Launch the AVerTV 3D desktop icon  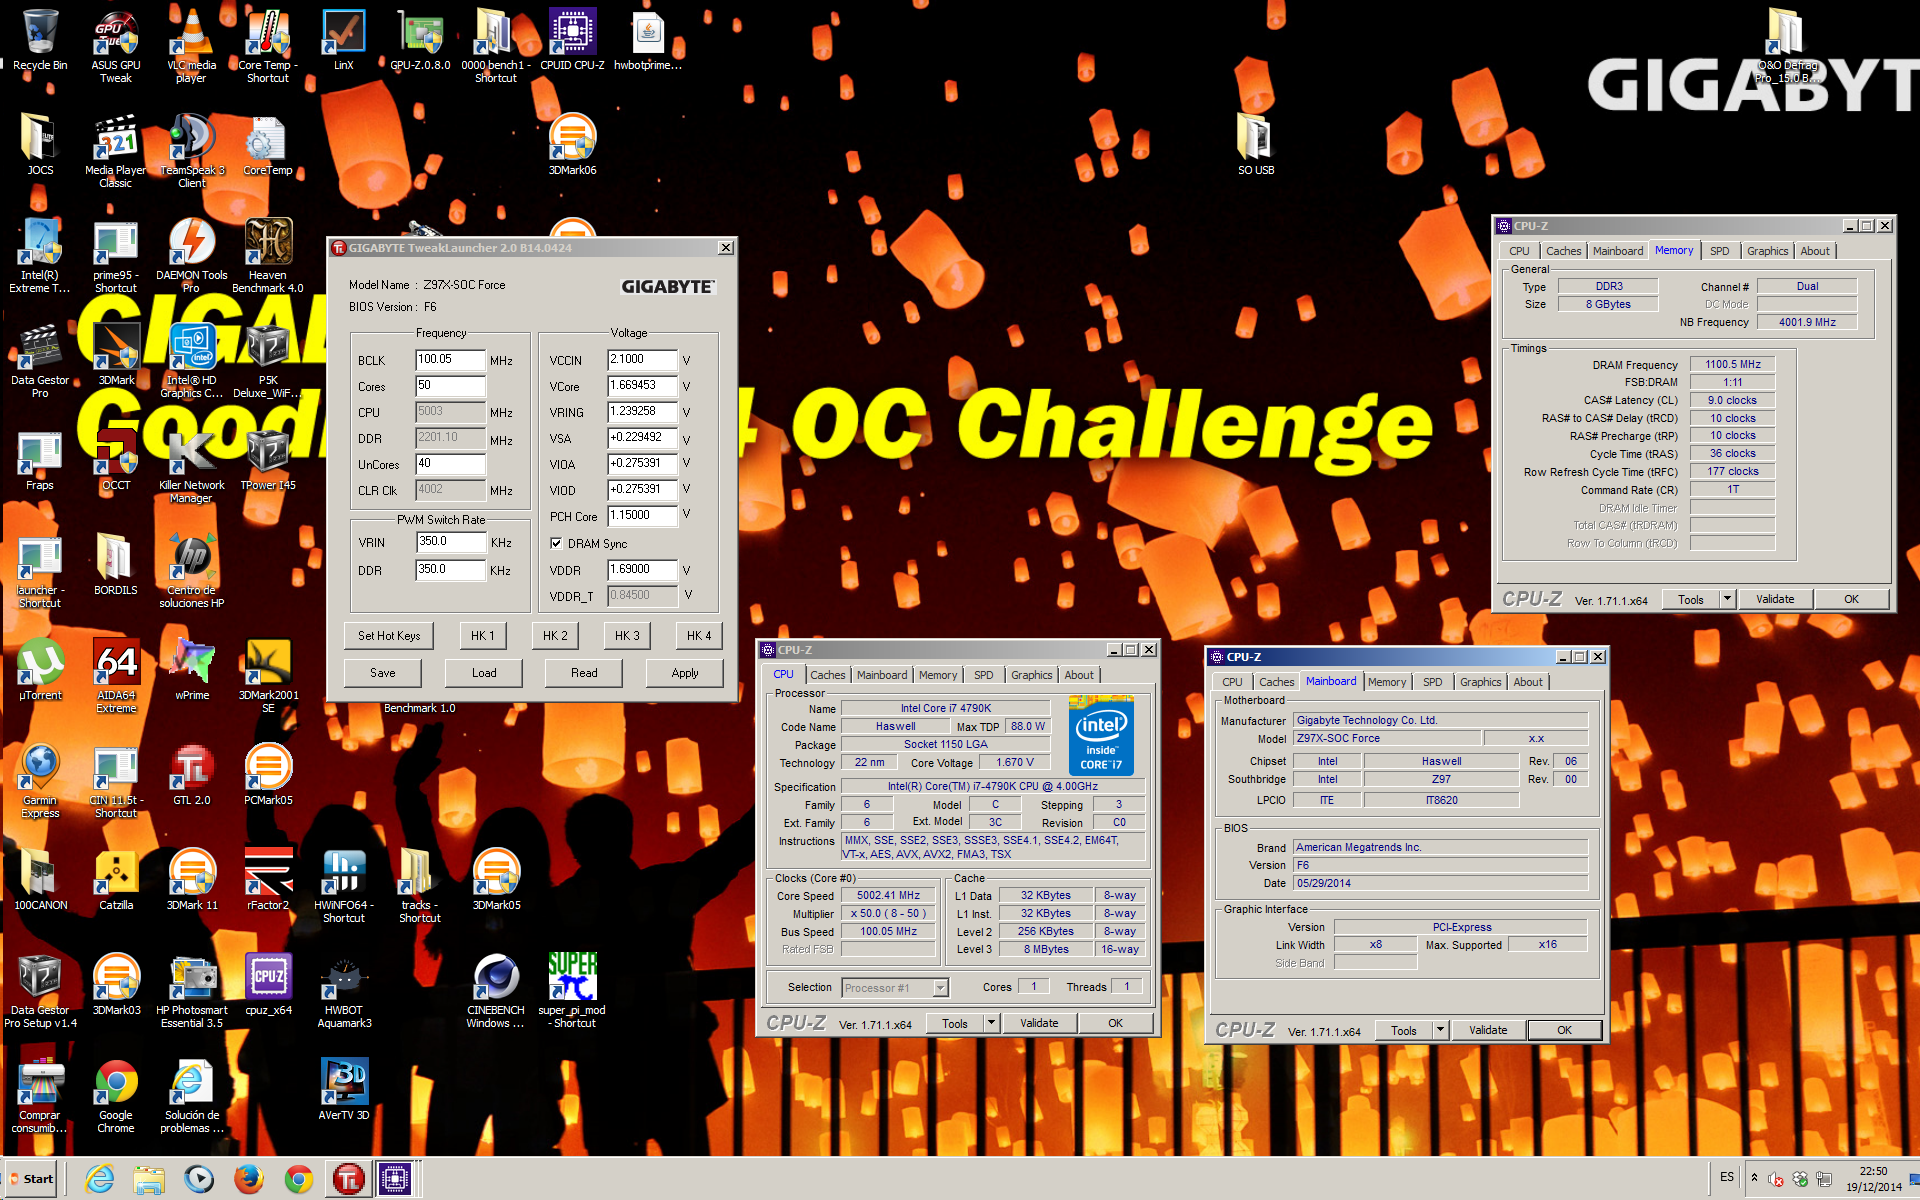344,1090
